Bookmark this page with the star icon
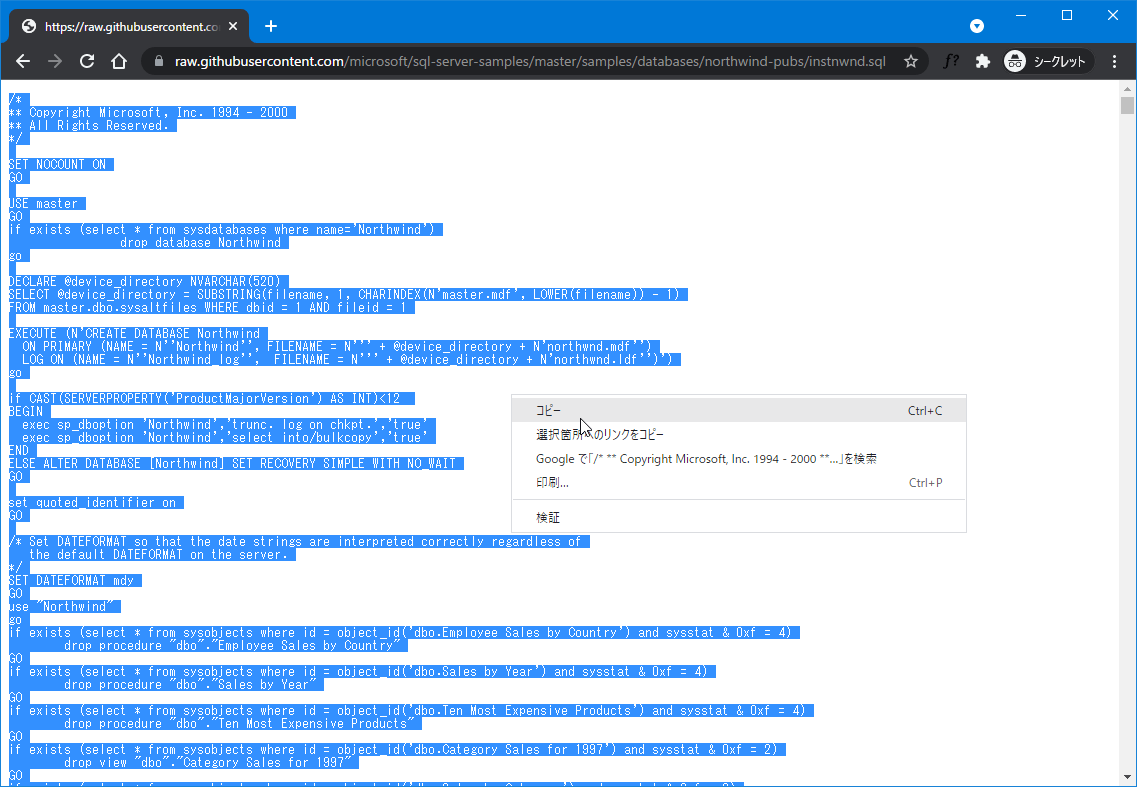Viewport: 1137px width, 787px height. click(x=911, y=61)
